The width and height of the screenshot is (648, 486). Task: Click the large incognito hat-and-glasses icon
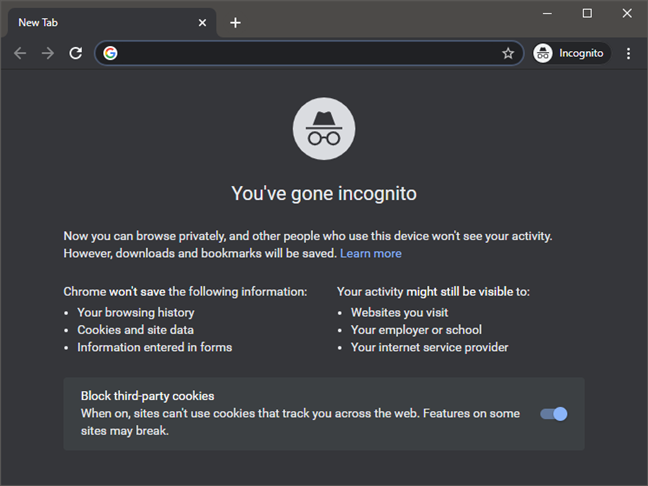[x=324, y=129]
